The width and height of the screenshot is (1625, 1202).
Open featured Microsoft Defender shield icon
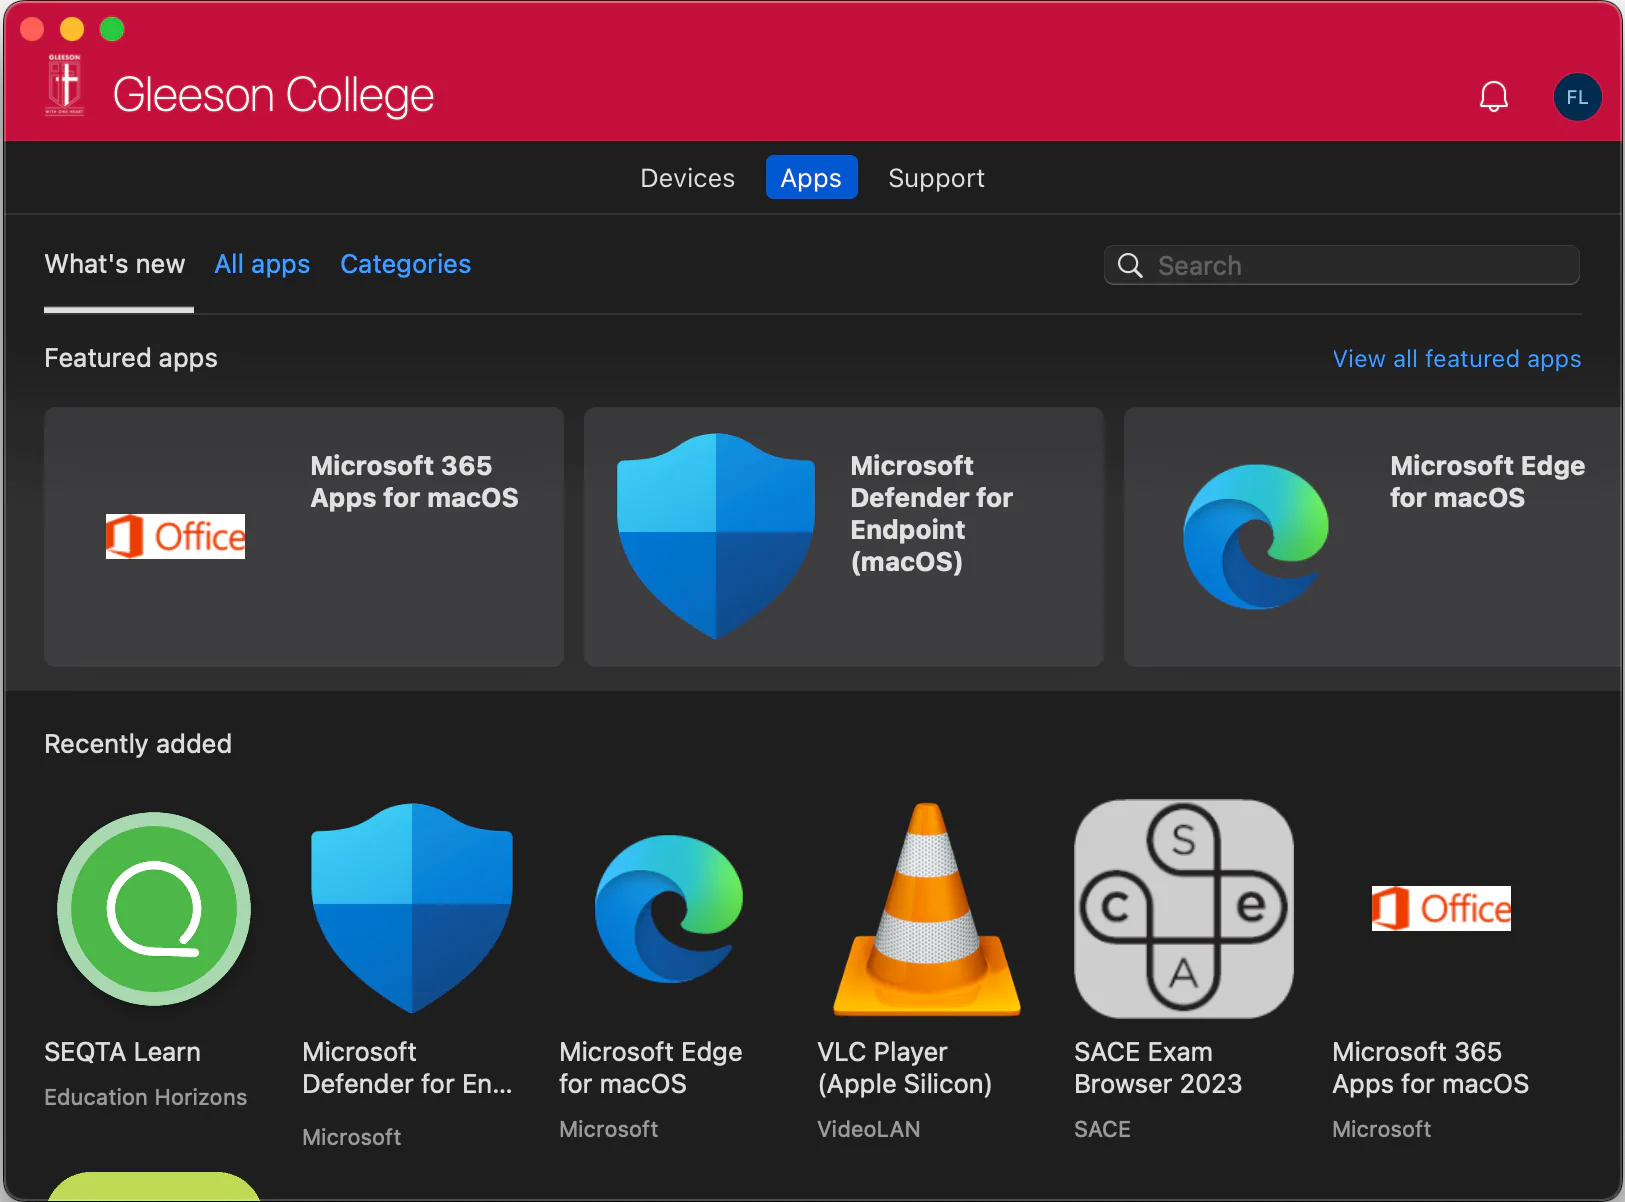pyautogui.click(x=716, y=536)
